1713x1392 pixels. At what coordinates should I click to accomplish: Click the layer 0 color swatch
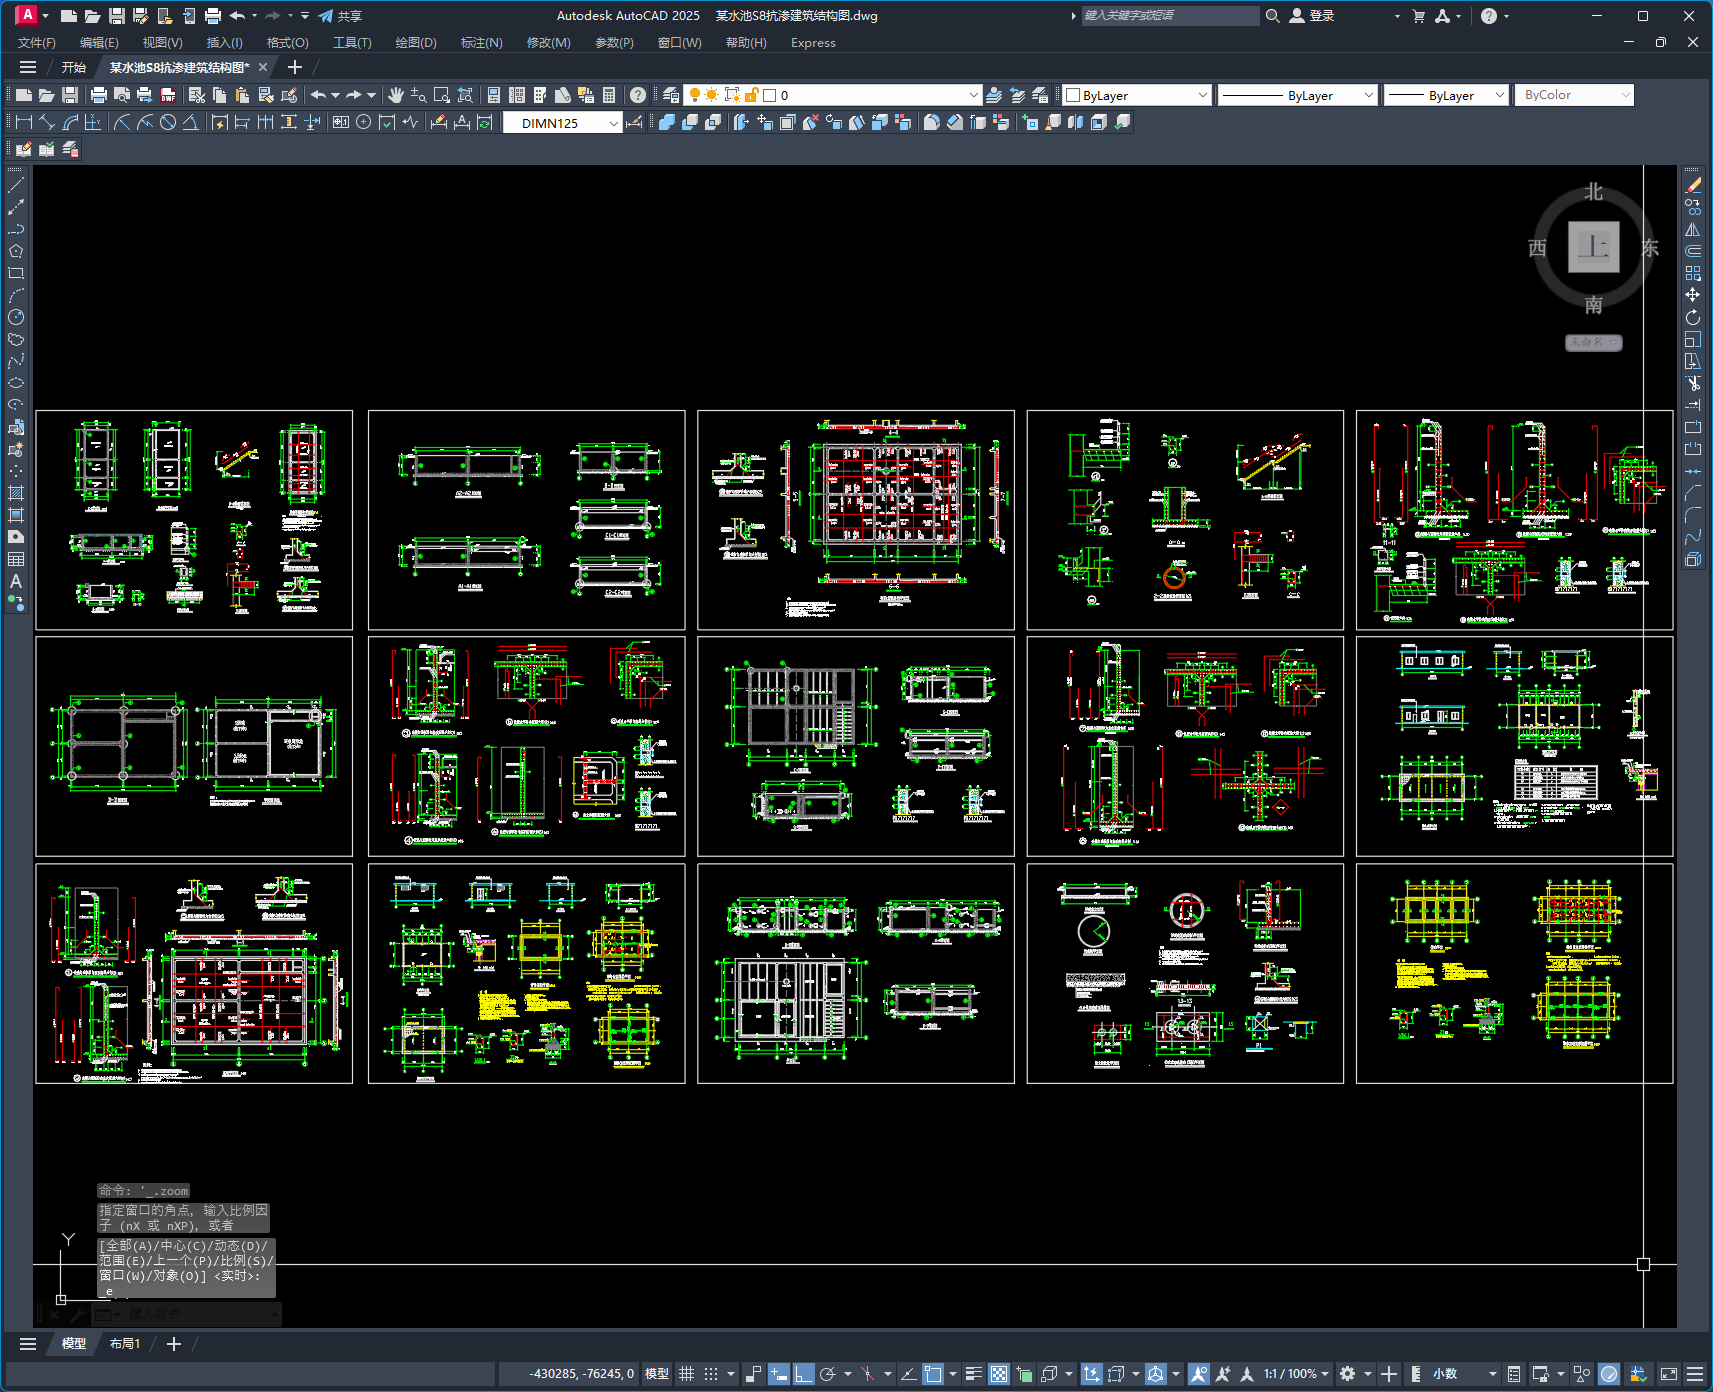point(770,95)
